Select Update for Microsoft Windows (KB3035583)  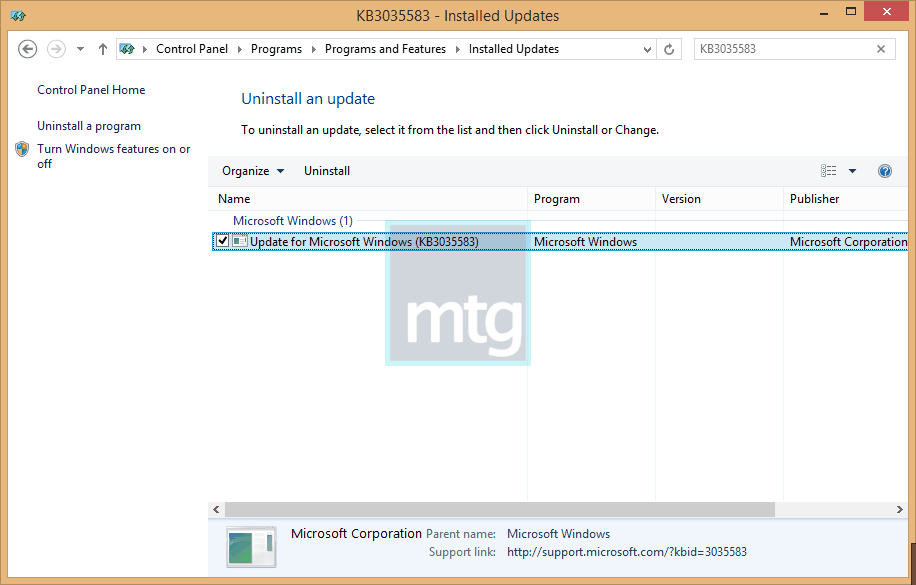point(364,242)
